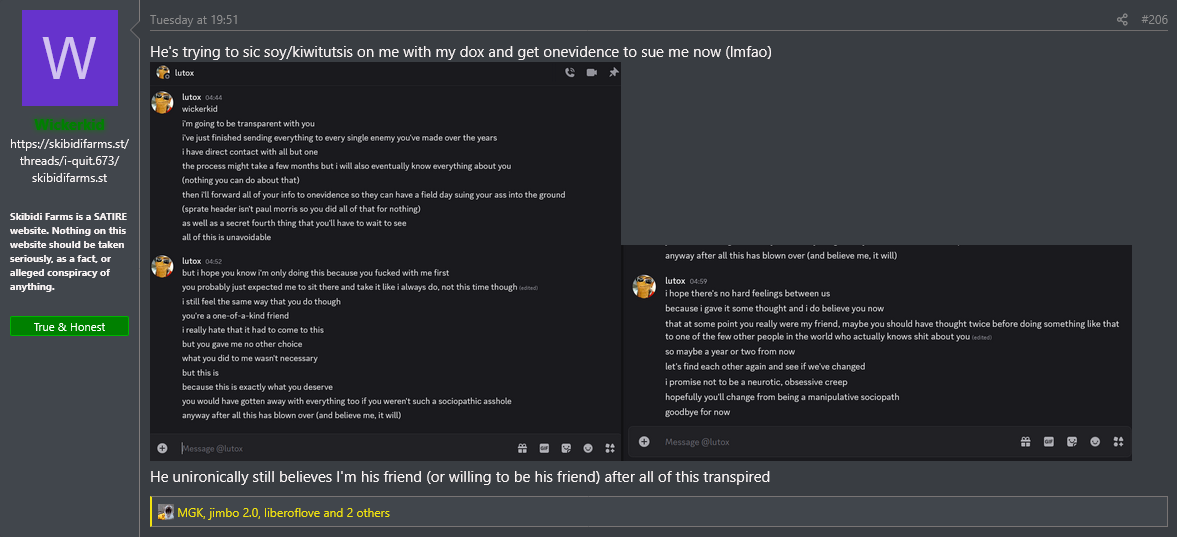Open the post #206 permalink
Viewport: 1177px width, 537px height.
pyautogui.click(x=1154, y=20)
